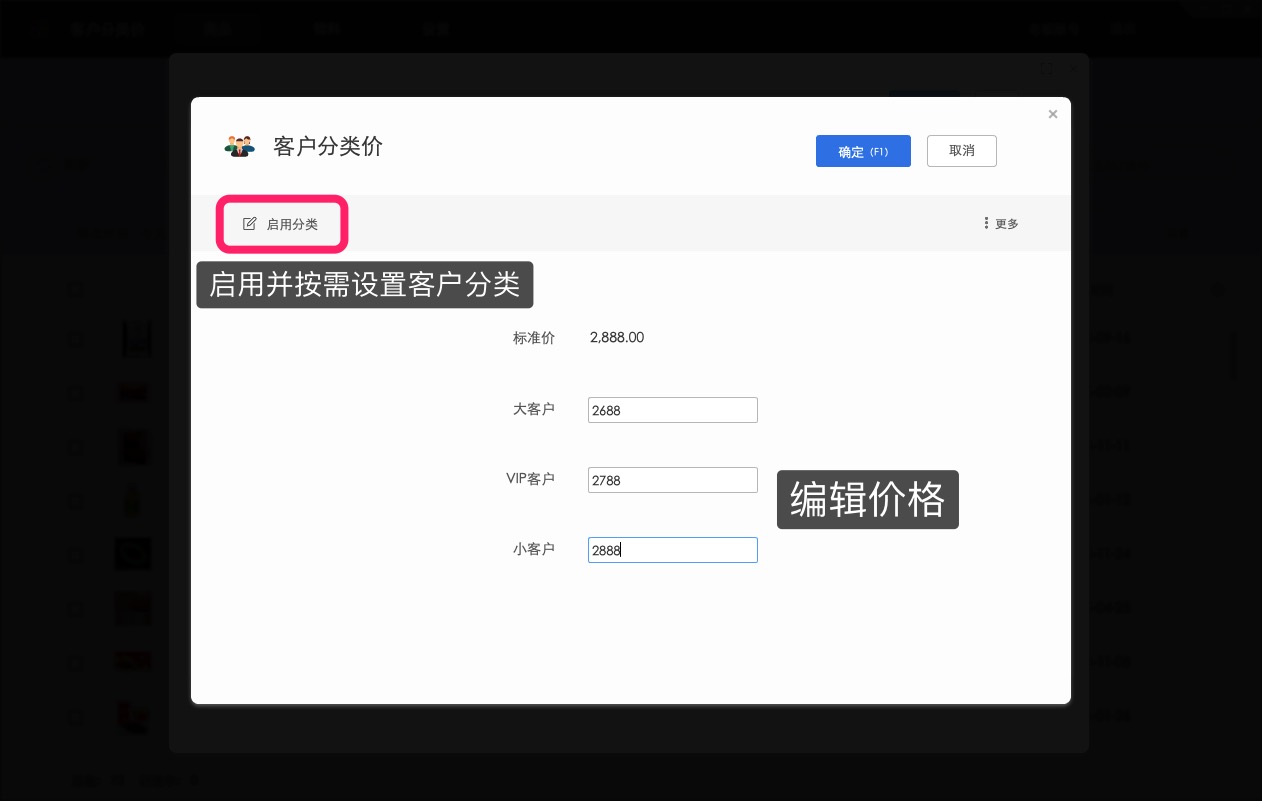
Task: Select the highlighted tab in the top menu bar
Action: [x=218, y=28]
